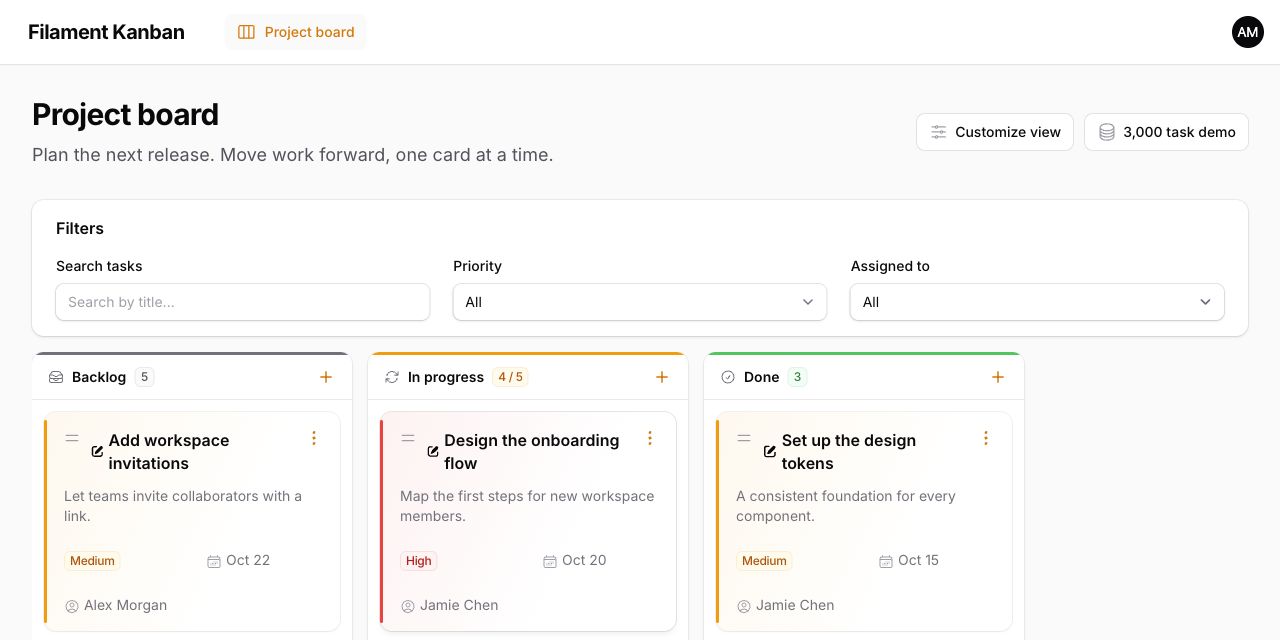
Task: Click the Filament Kanban brand title
Action: pyautogui.click(x=106, y=32)
